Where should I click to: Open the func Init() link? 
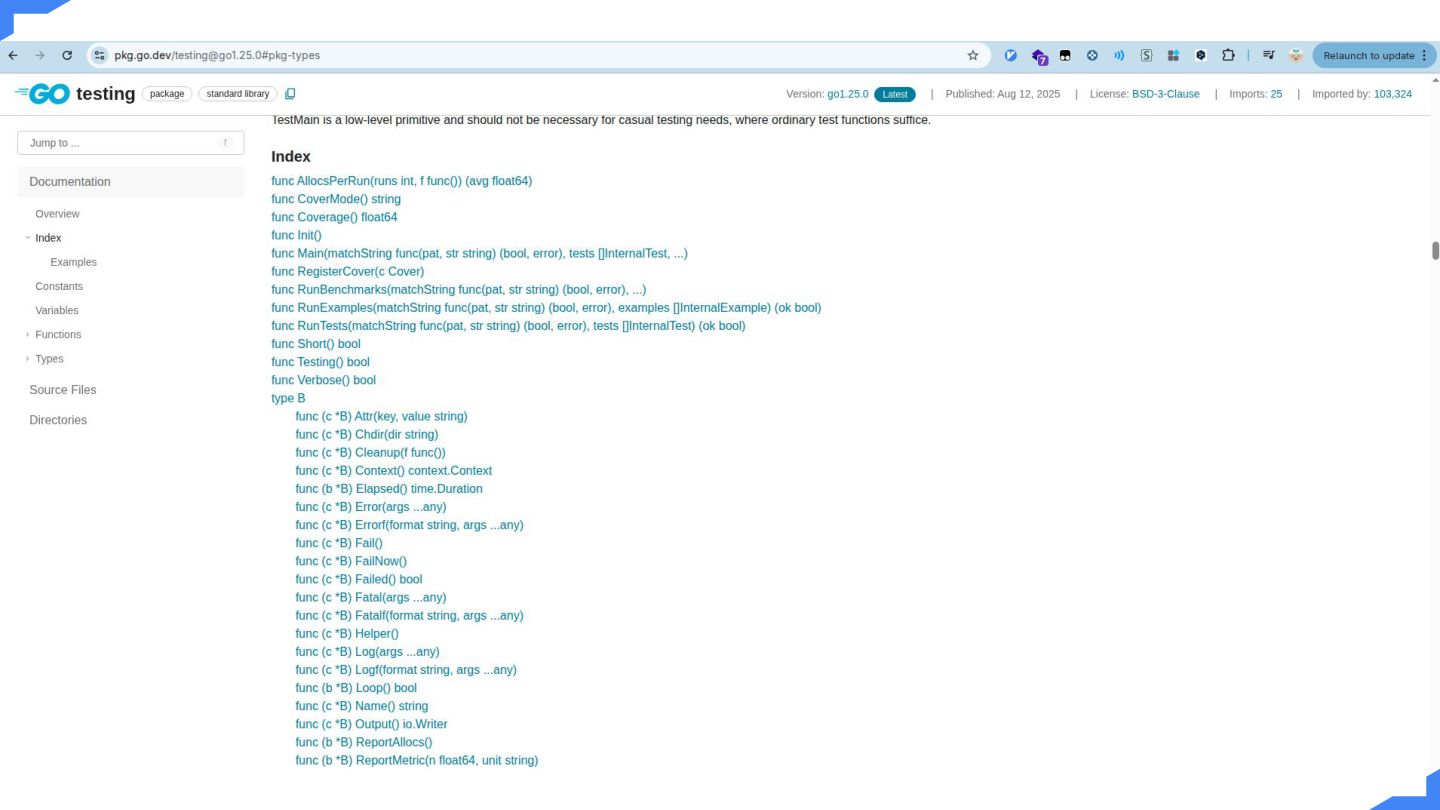coord(296,235)
